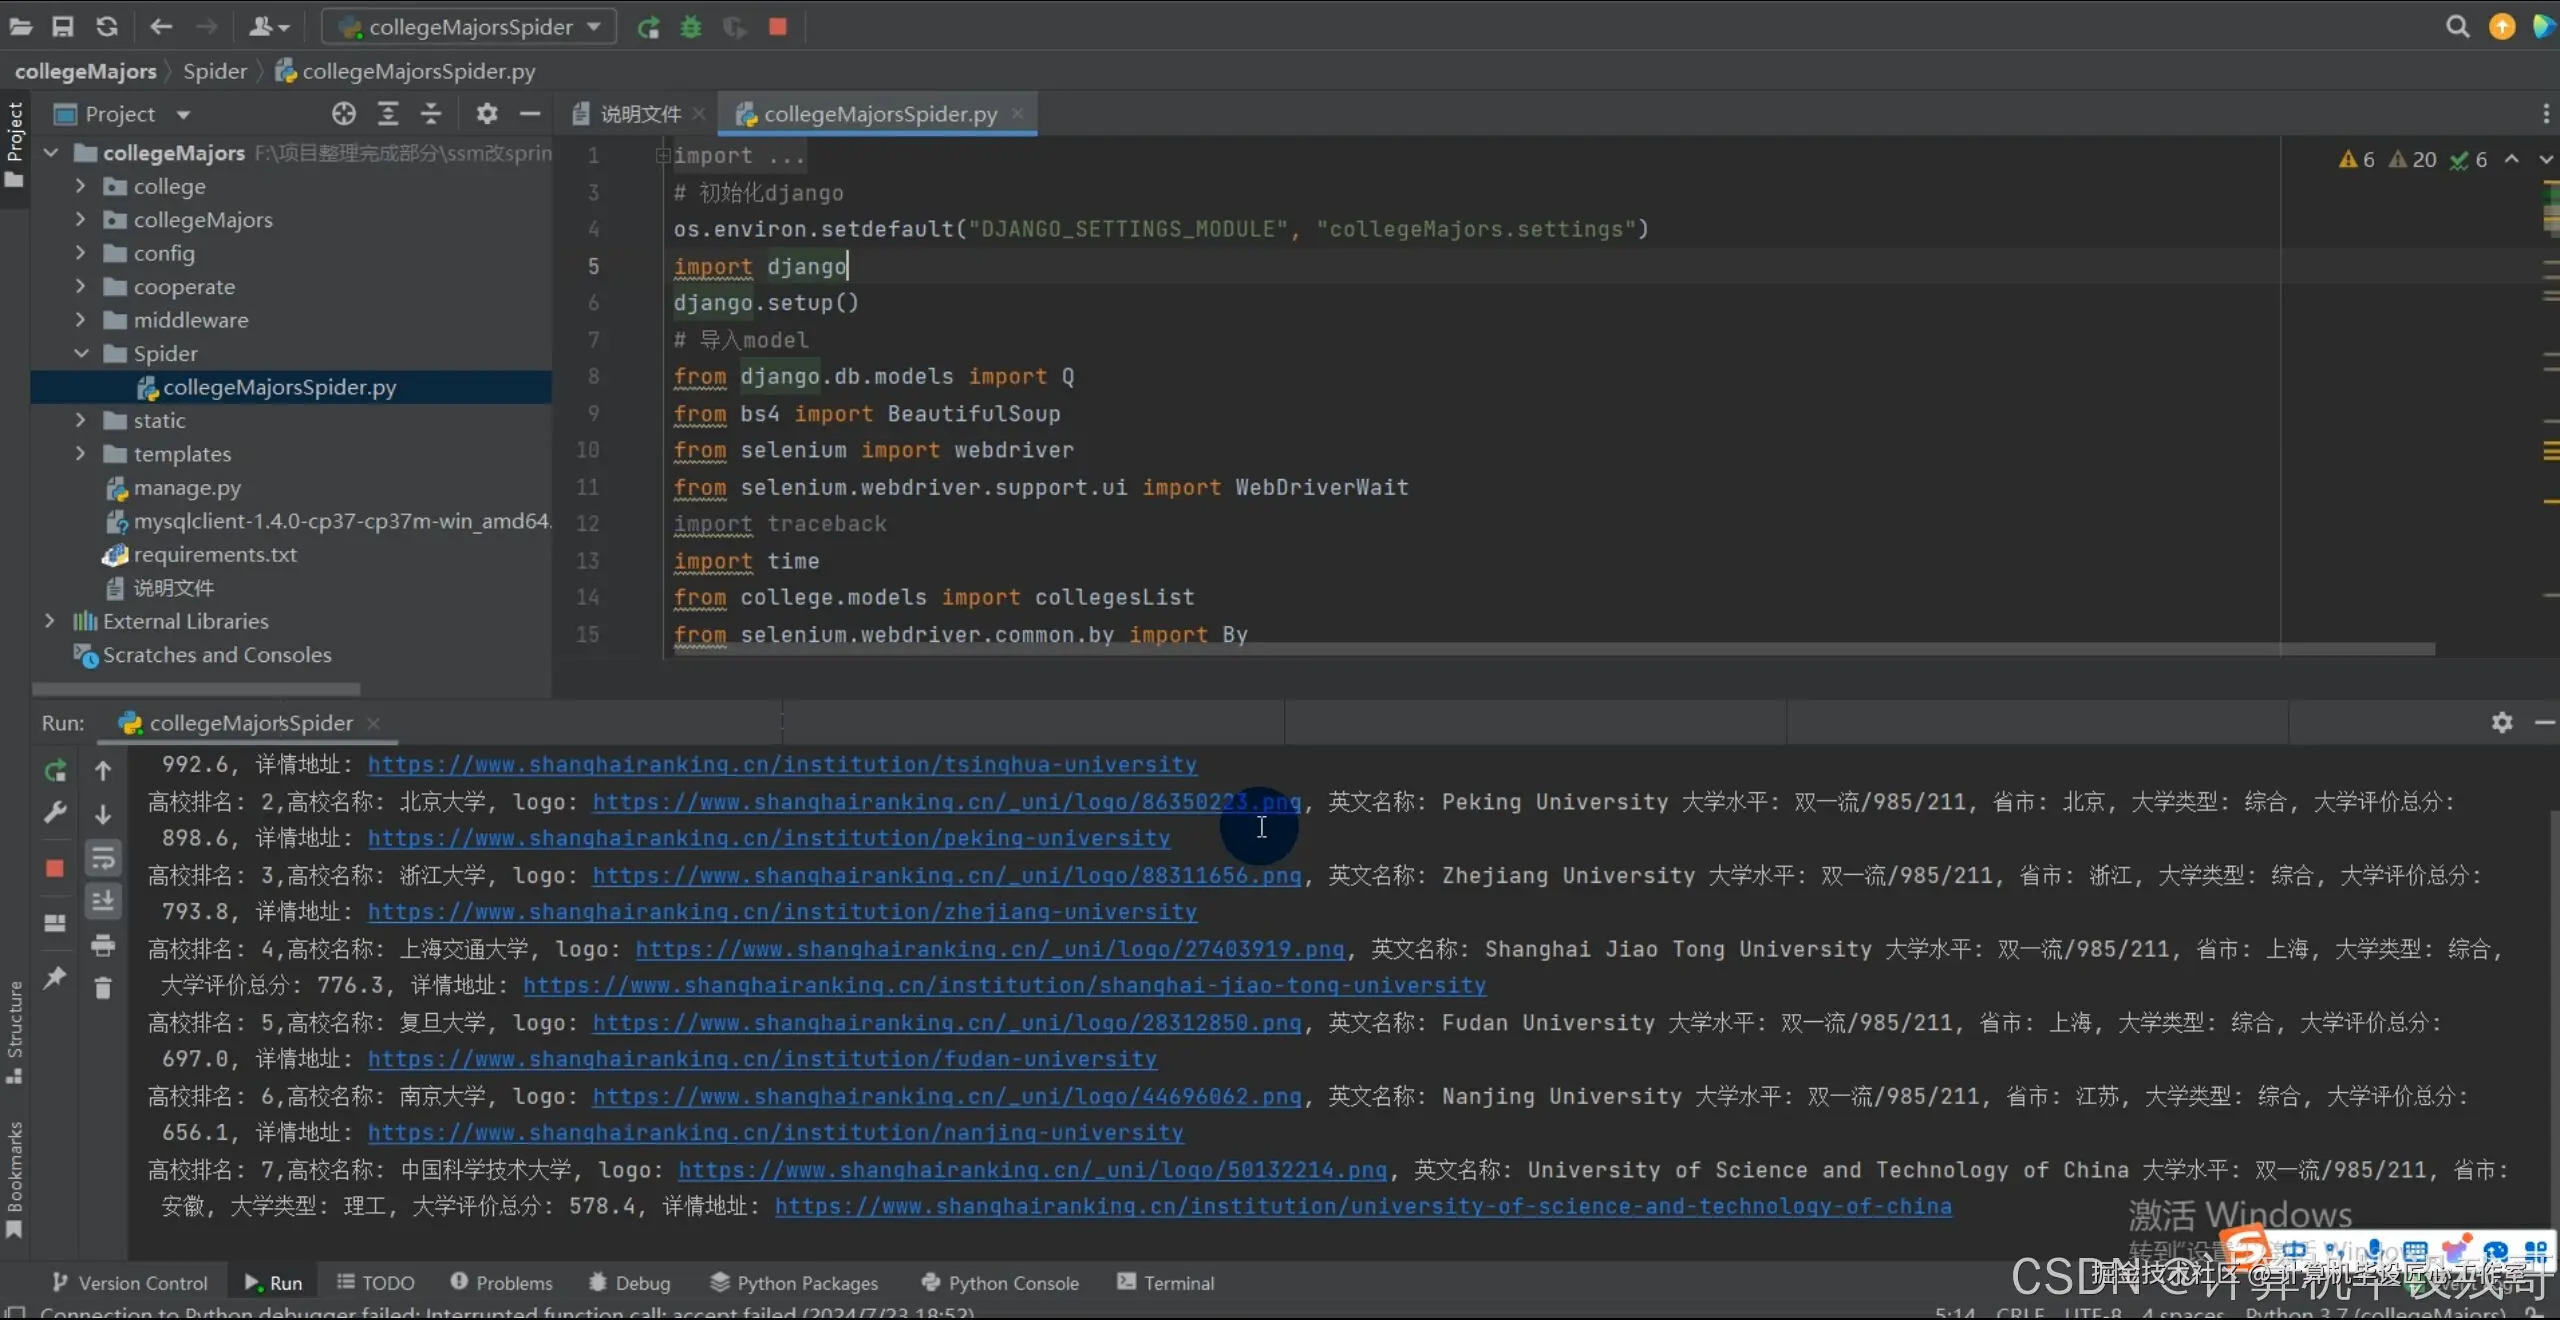Image resolution: width=2560 pixels, height=1320 pixels.
Task: Open file via the folder icon
Action: [20, 27]
